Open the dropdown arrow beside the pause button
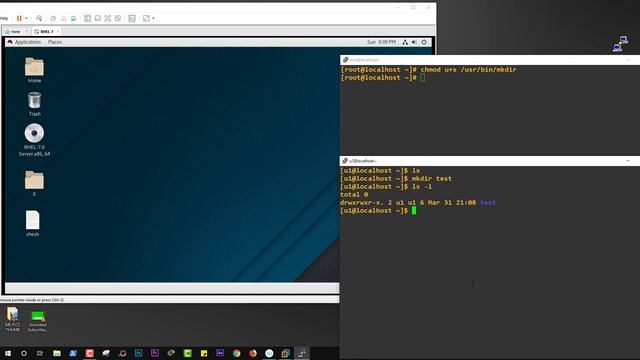Image resolution: width=640 pixels, height=360 pixels. click(26, 18)
